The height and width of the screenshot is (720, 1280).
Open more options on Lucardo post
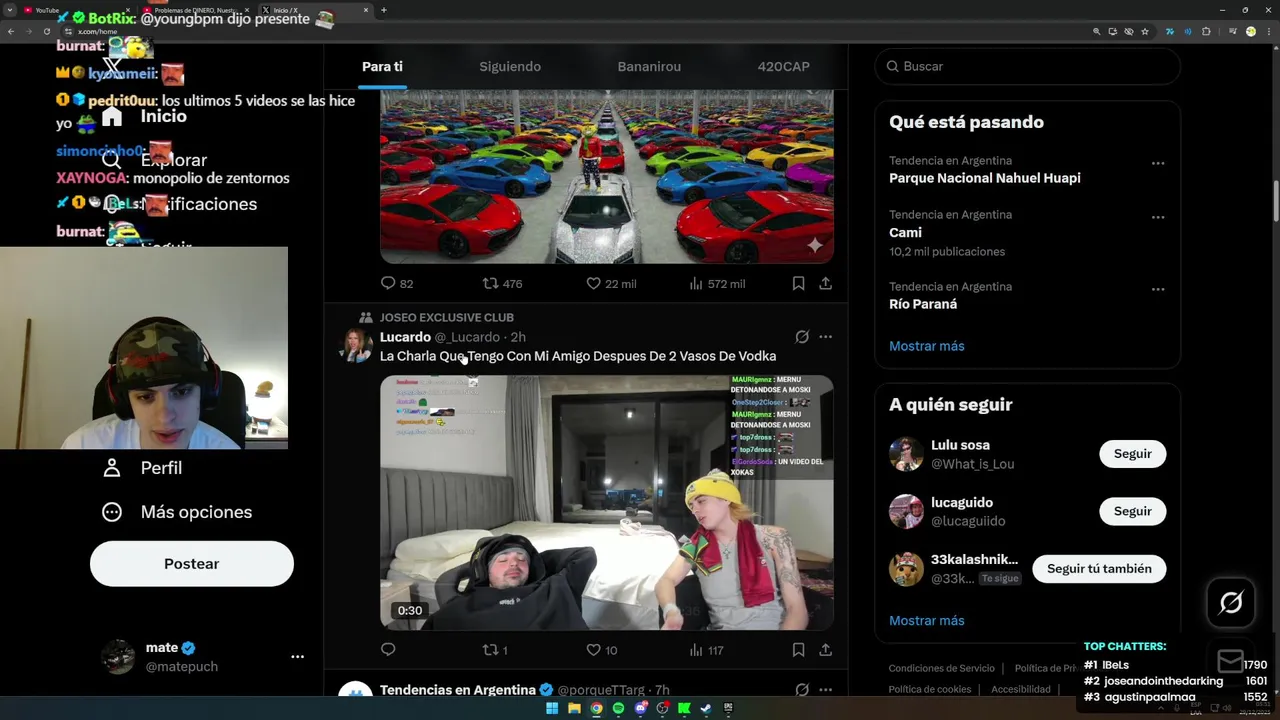825,337
